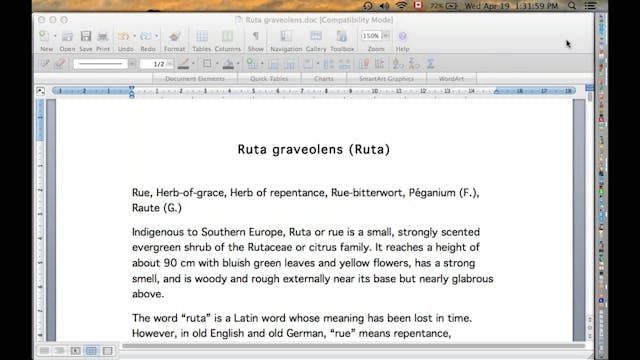Screen dimensions: 640x360
Task: Toggle the Gallery elements bar
Action: coord(316,36)
